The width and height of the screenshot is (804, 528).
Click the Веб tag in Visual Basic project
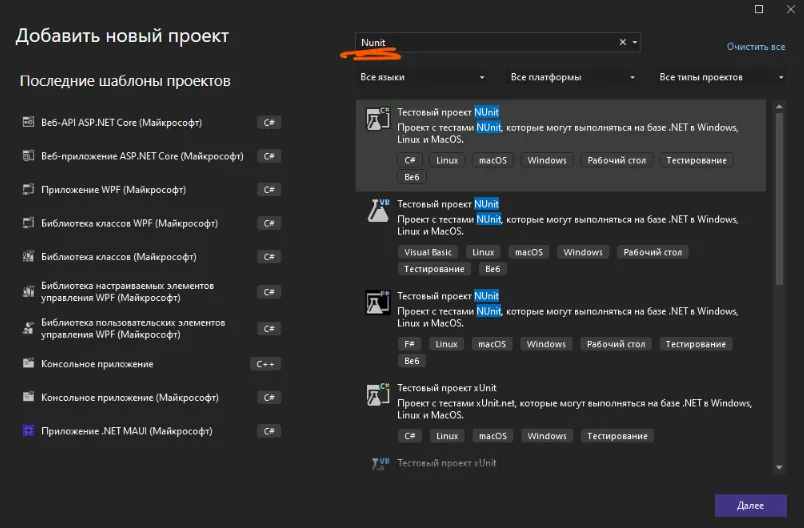point(492,269)
